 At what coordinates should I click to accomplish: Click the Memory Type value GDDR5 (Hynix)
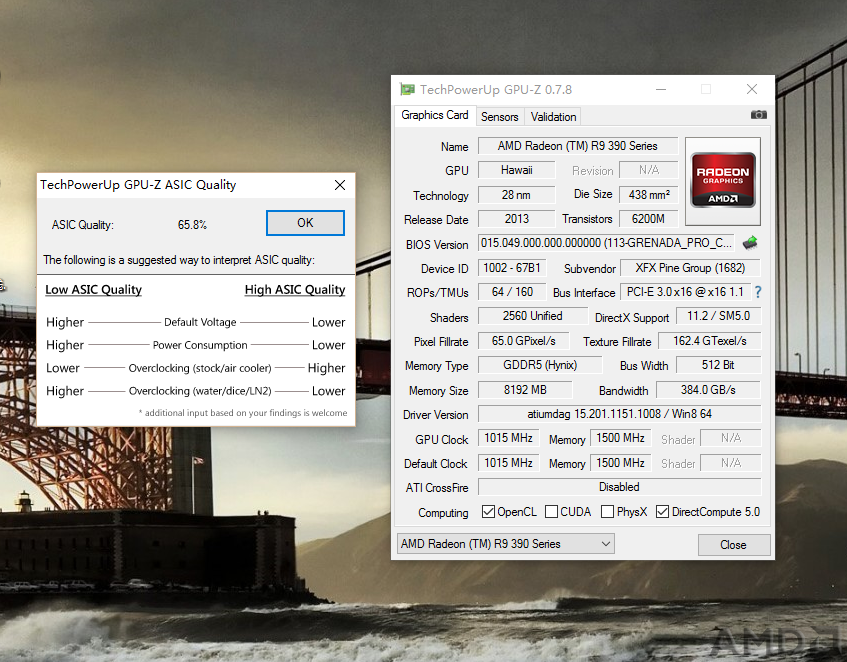tap(540, 365)
